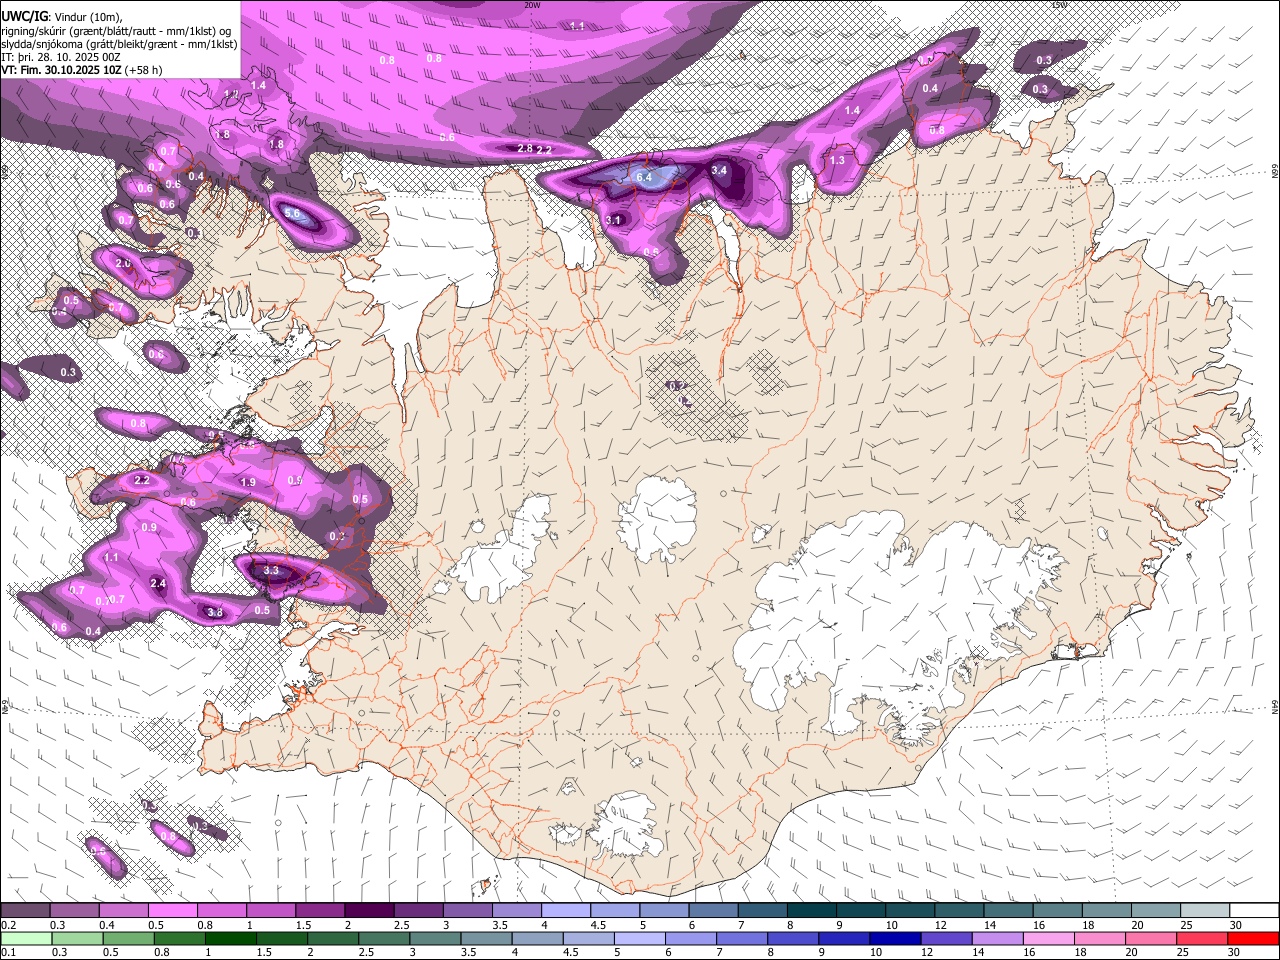1280x960 pixels.
Task: Pick the 16–18 light pink swatch, lower scale
Action: coord(1048,939)
